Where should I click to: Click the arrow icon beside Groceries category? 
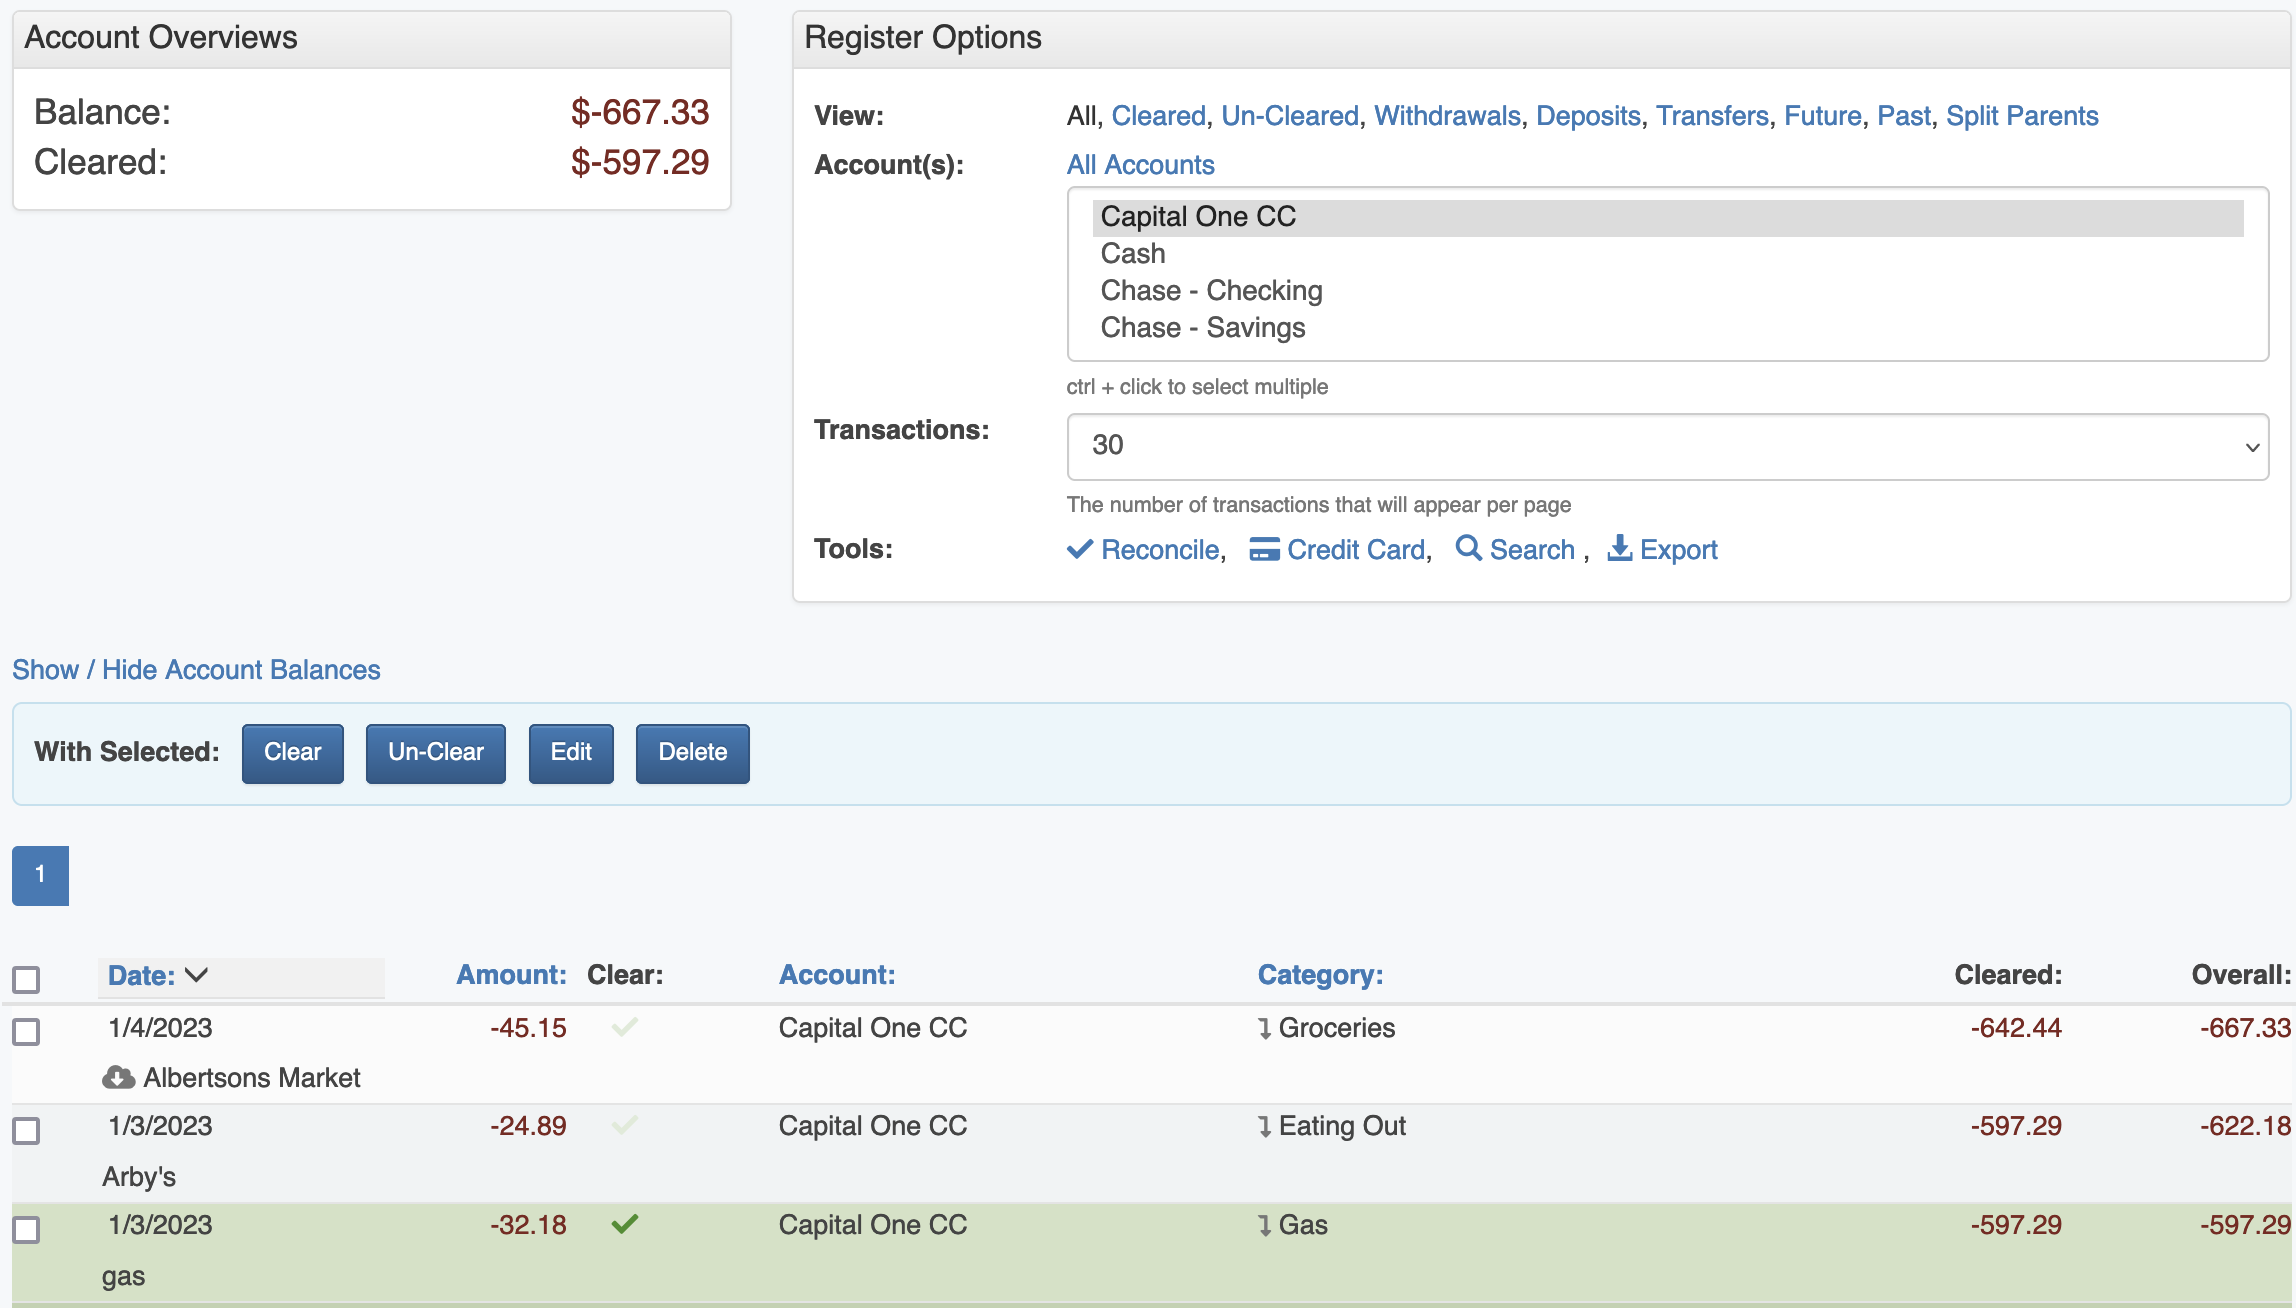pos(1265,1028)
